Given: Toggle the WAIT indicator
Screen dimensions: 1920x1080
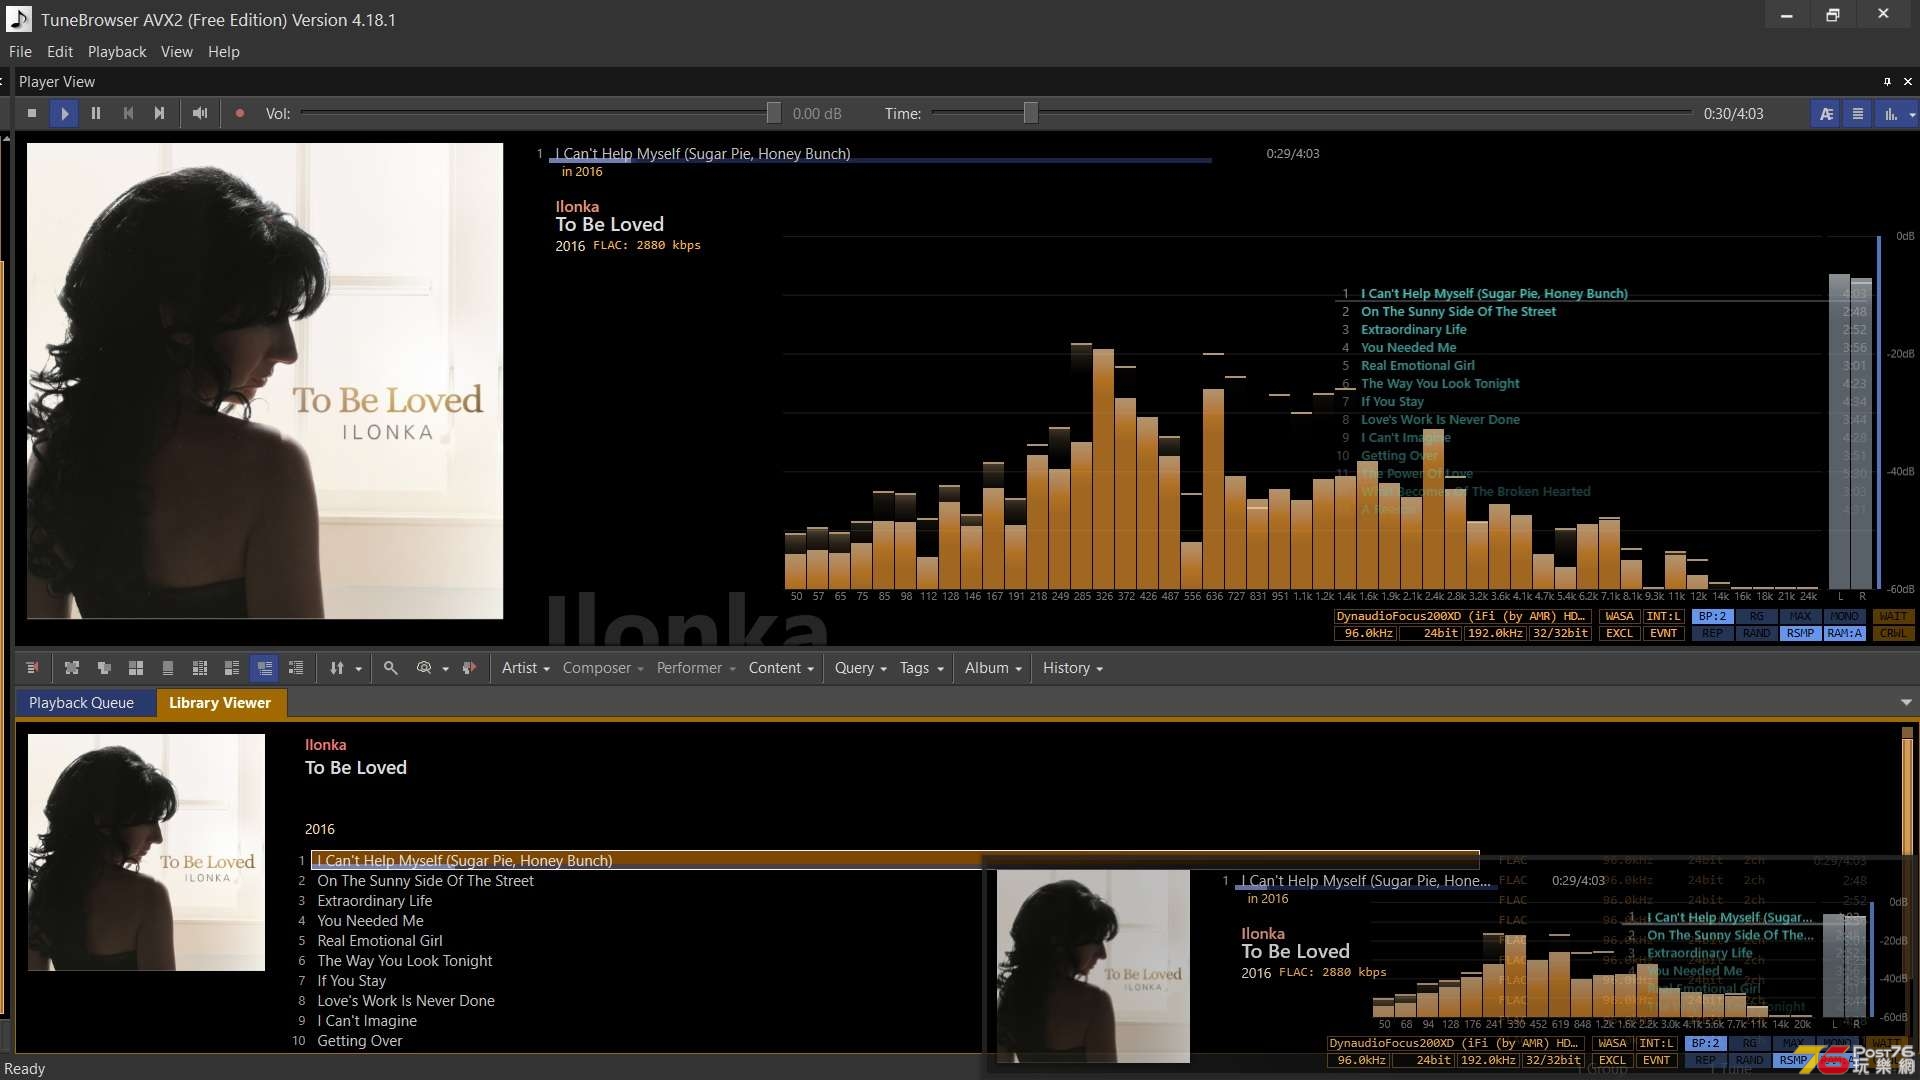Looking at the screenshot, I should (1893, 617).
